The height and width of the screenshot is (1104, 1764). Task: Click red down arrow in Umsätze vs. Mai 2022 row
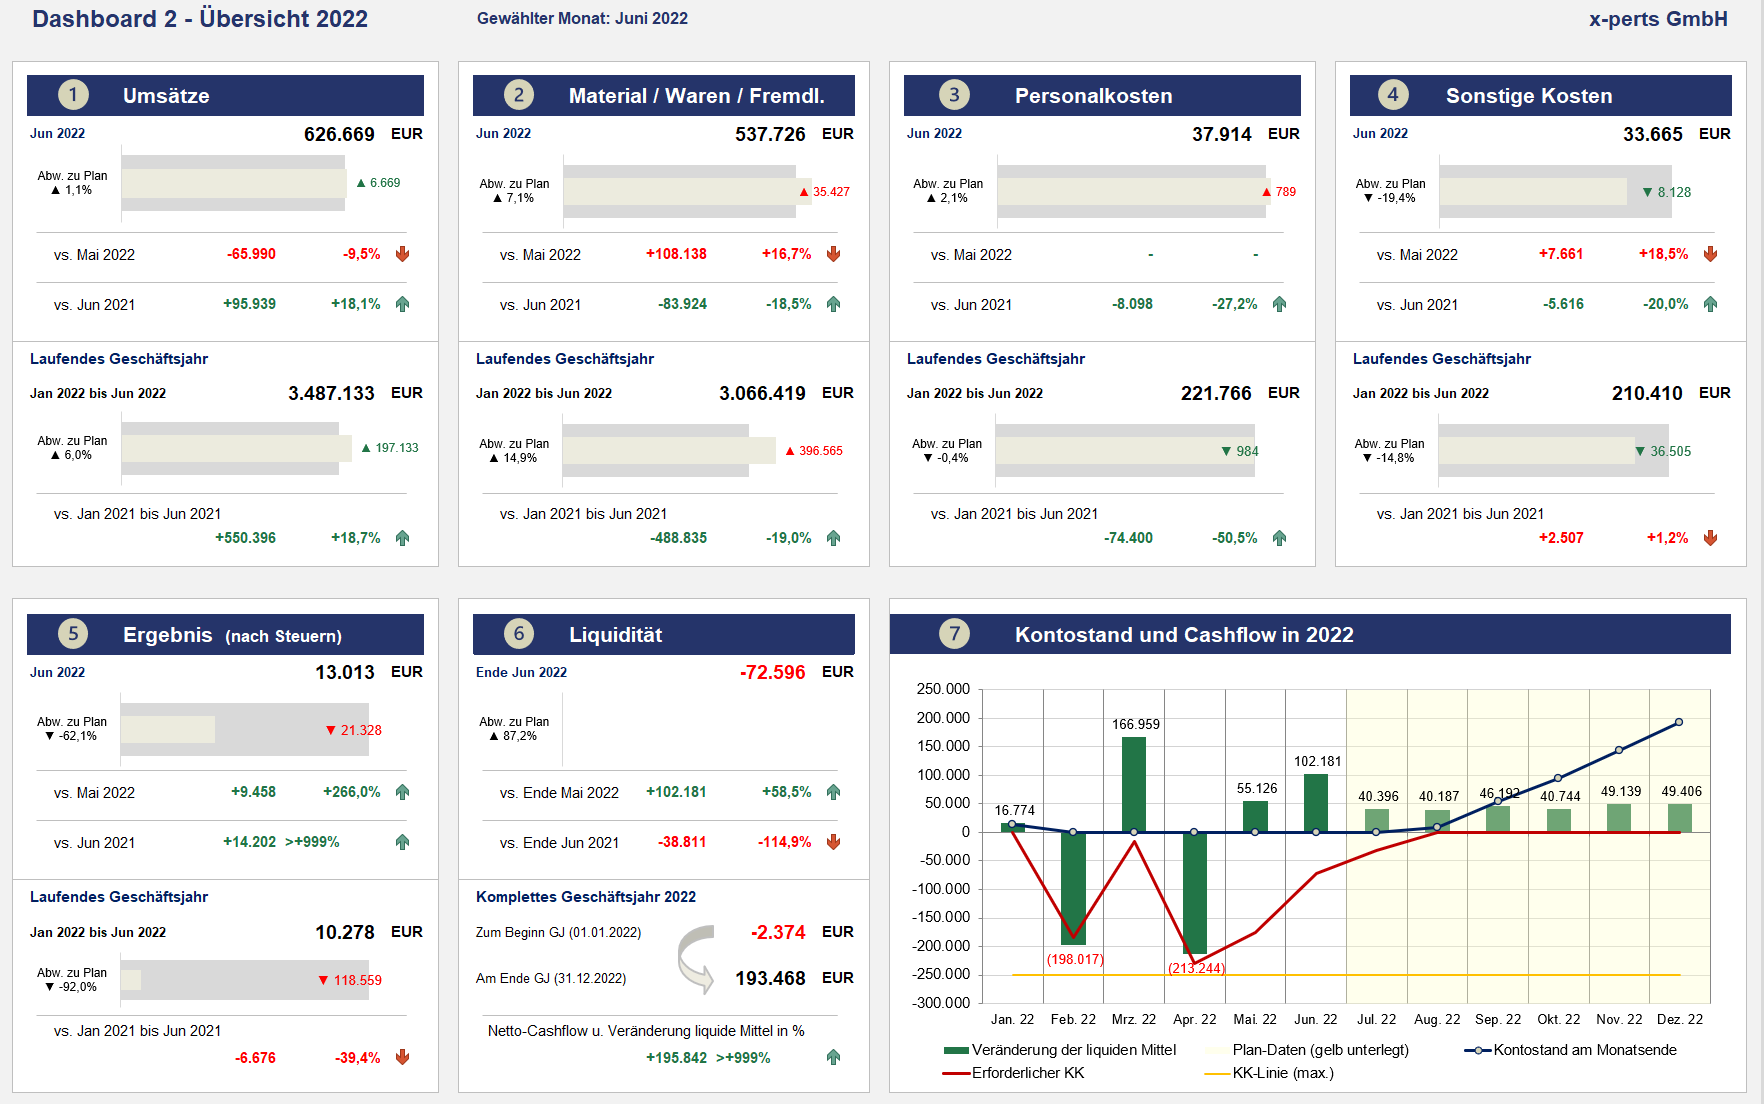point(403,254)
